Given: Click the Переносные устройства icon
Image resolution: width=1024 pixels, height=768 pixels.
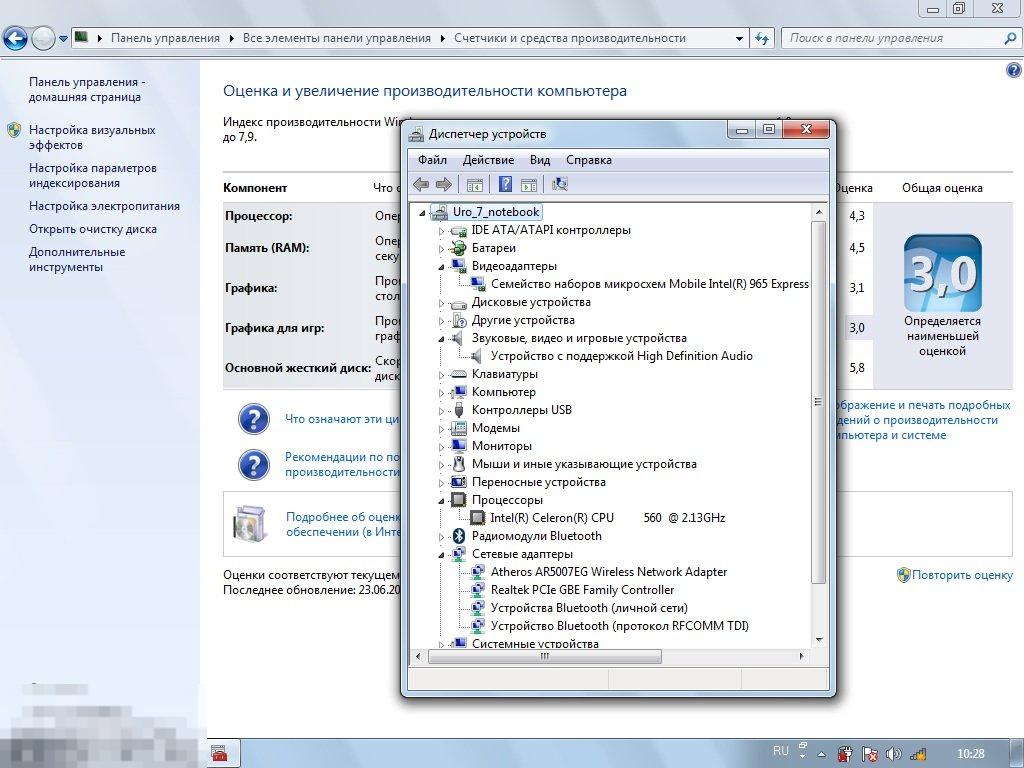Looking at the screenshot, I should pos(459,482).
